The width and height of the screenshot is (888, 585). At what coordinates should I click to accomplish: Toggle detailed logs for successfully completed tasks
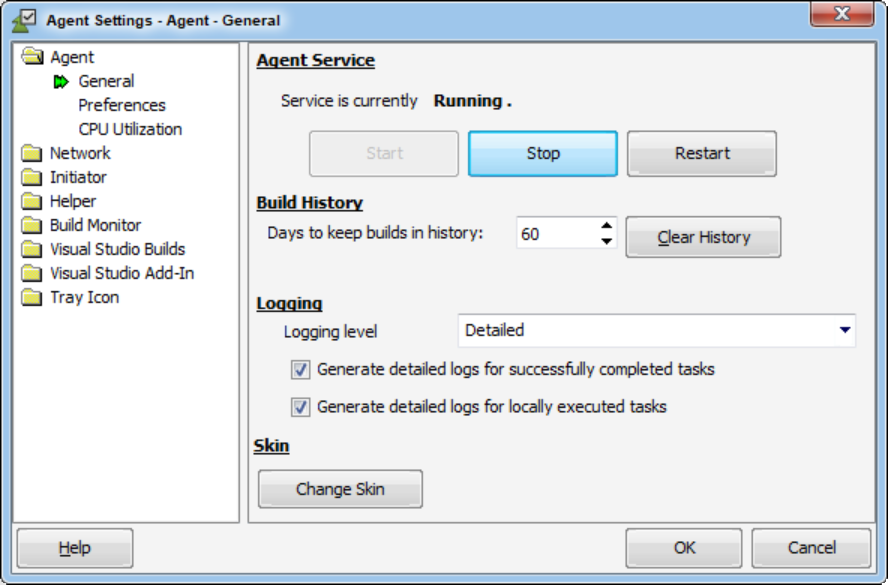click(300, 370)
